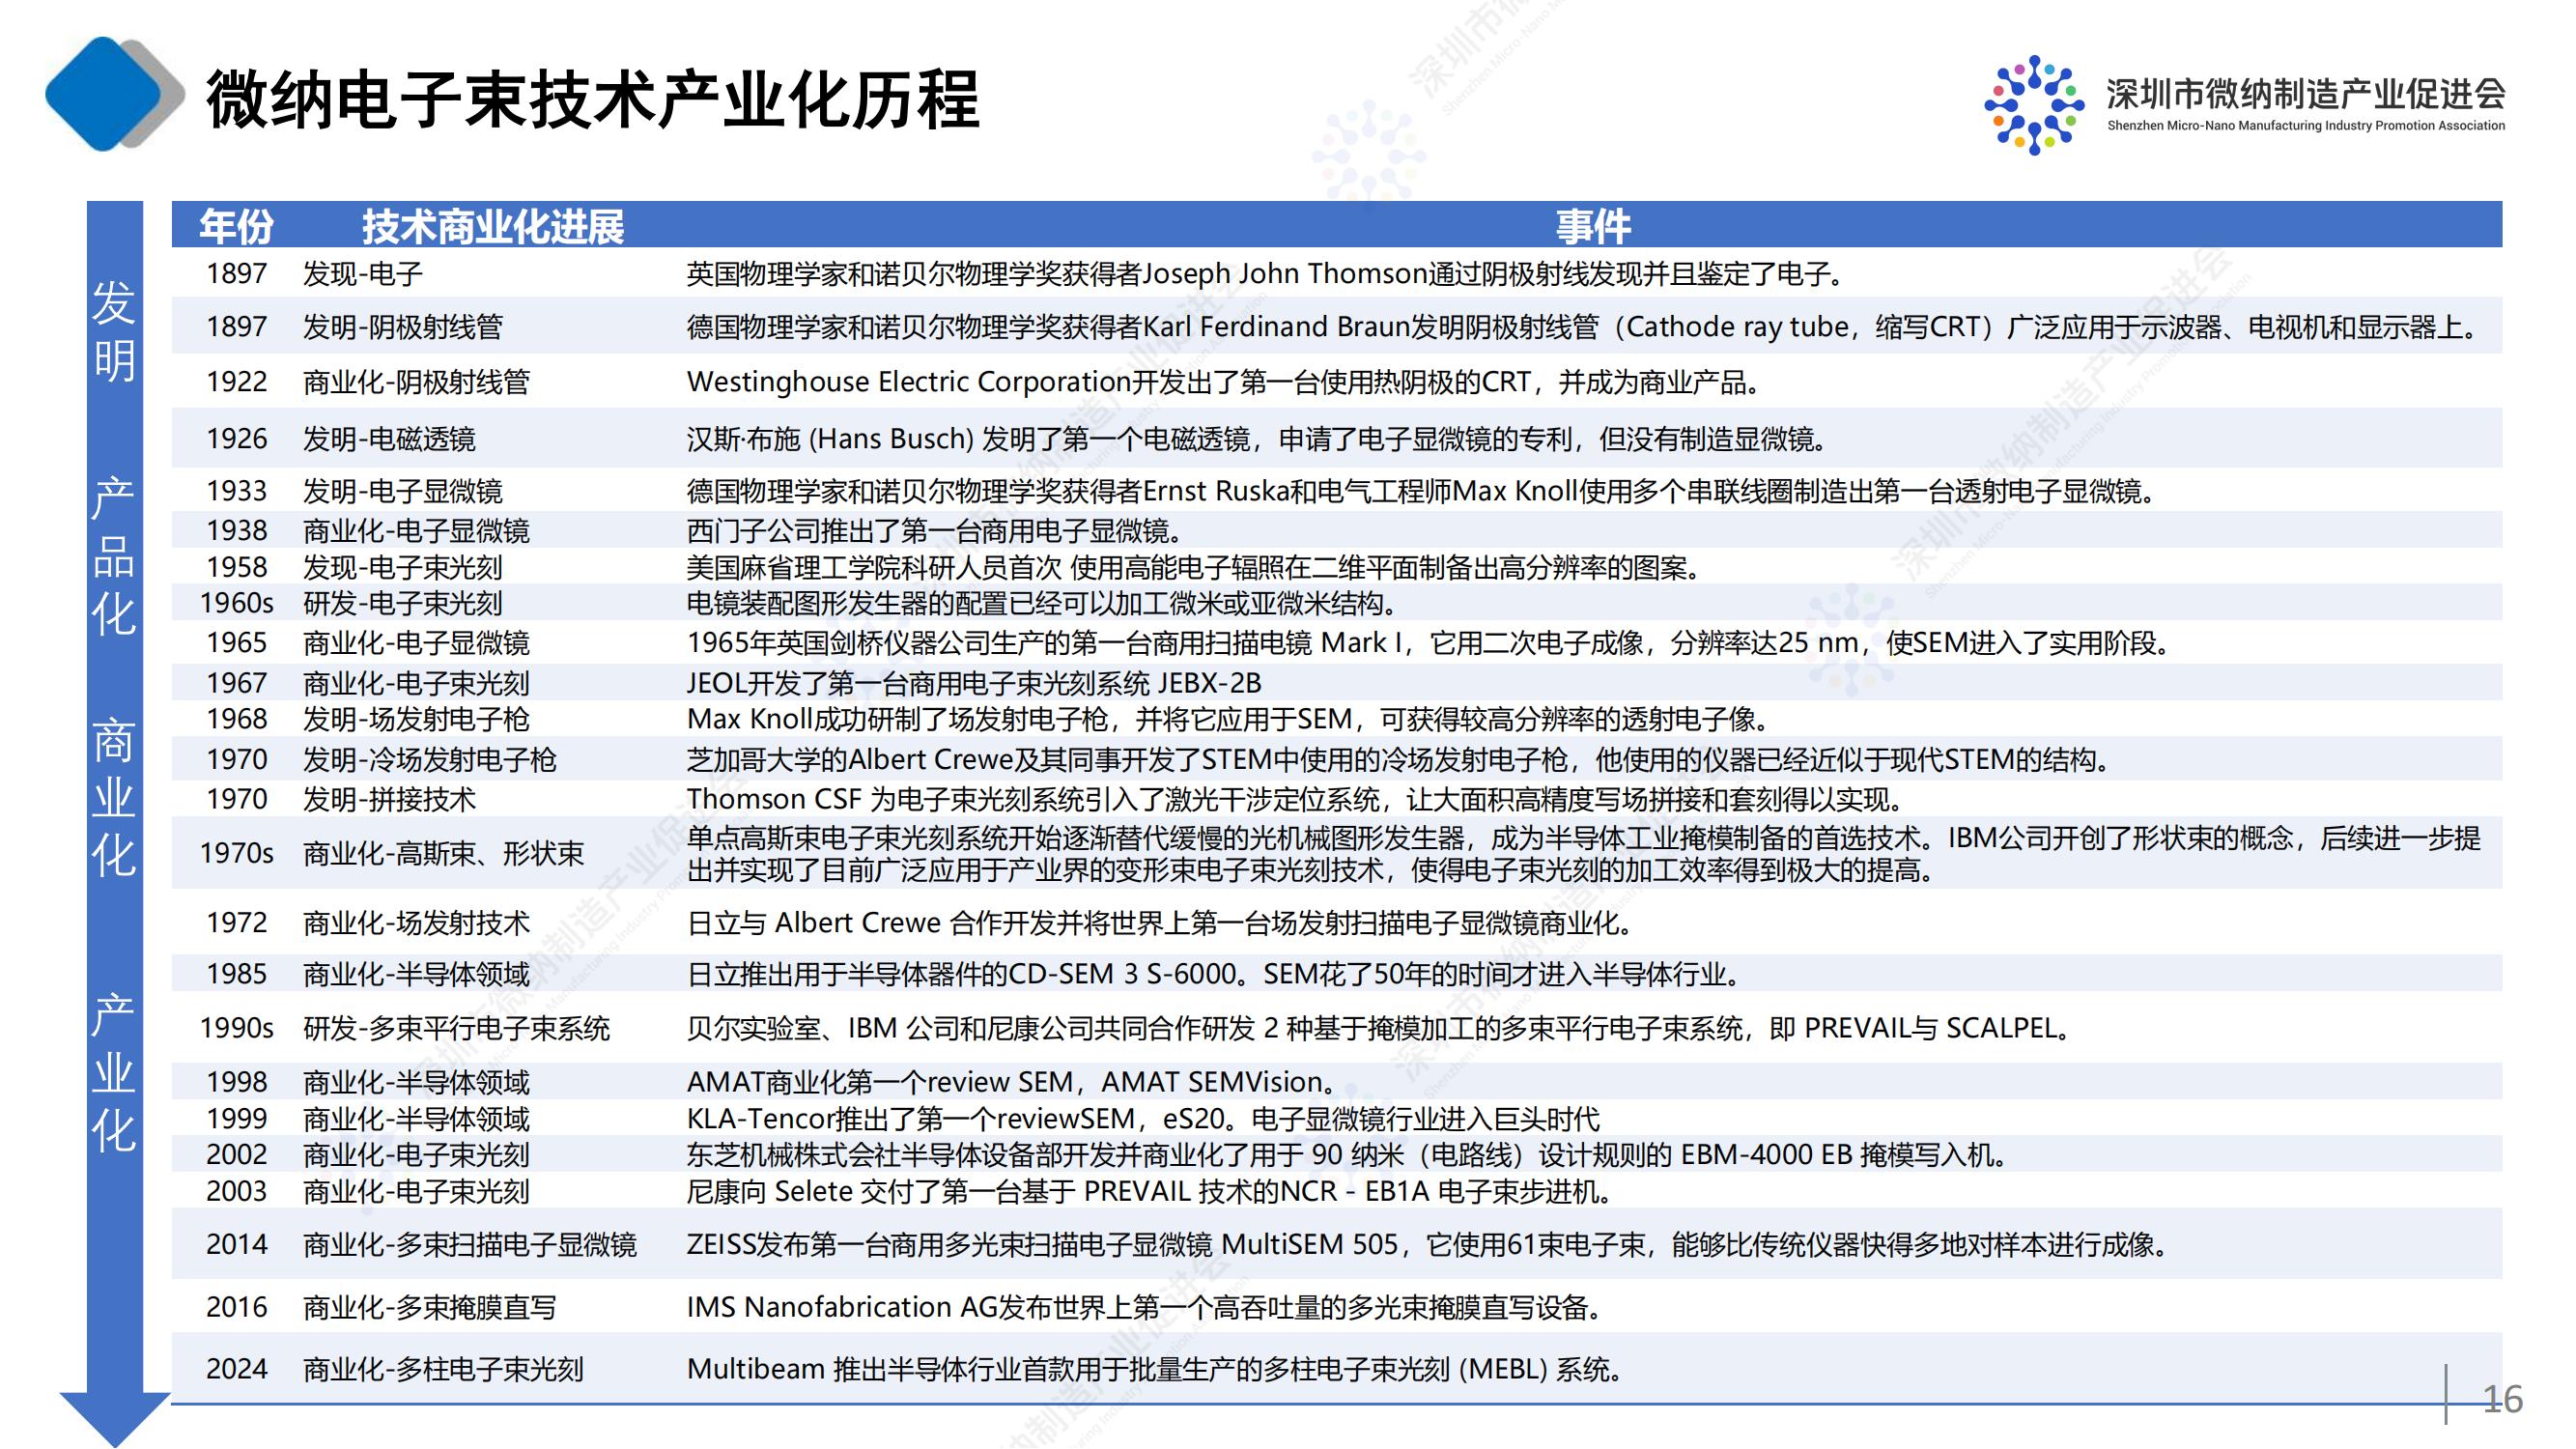The width and height of the screenshot is (2576, 1449).
Task: Click the 1933 发明-电子显微镜 entry
Action: (x=402, y=491)
